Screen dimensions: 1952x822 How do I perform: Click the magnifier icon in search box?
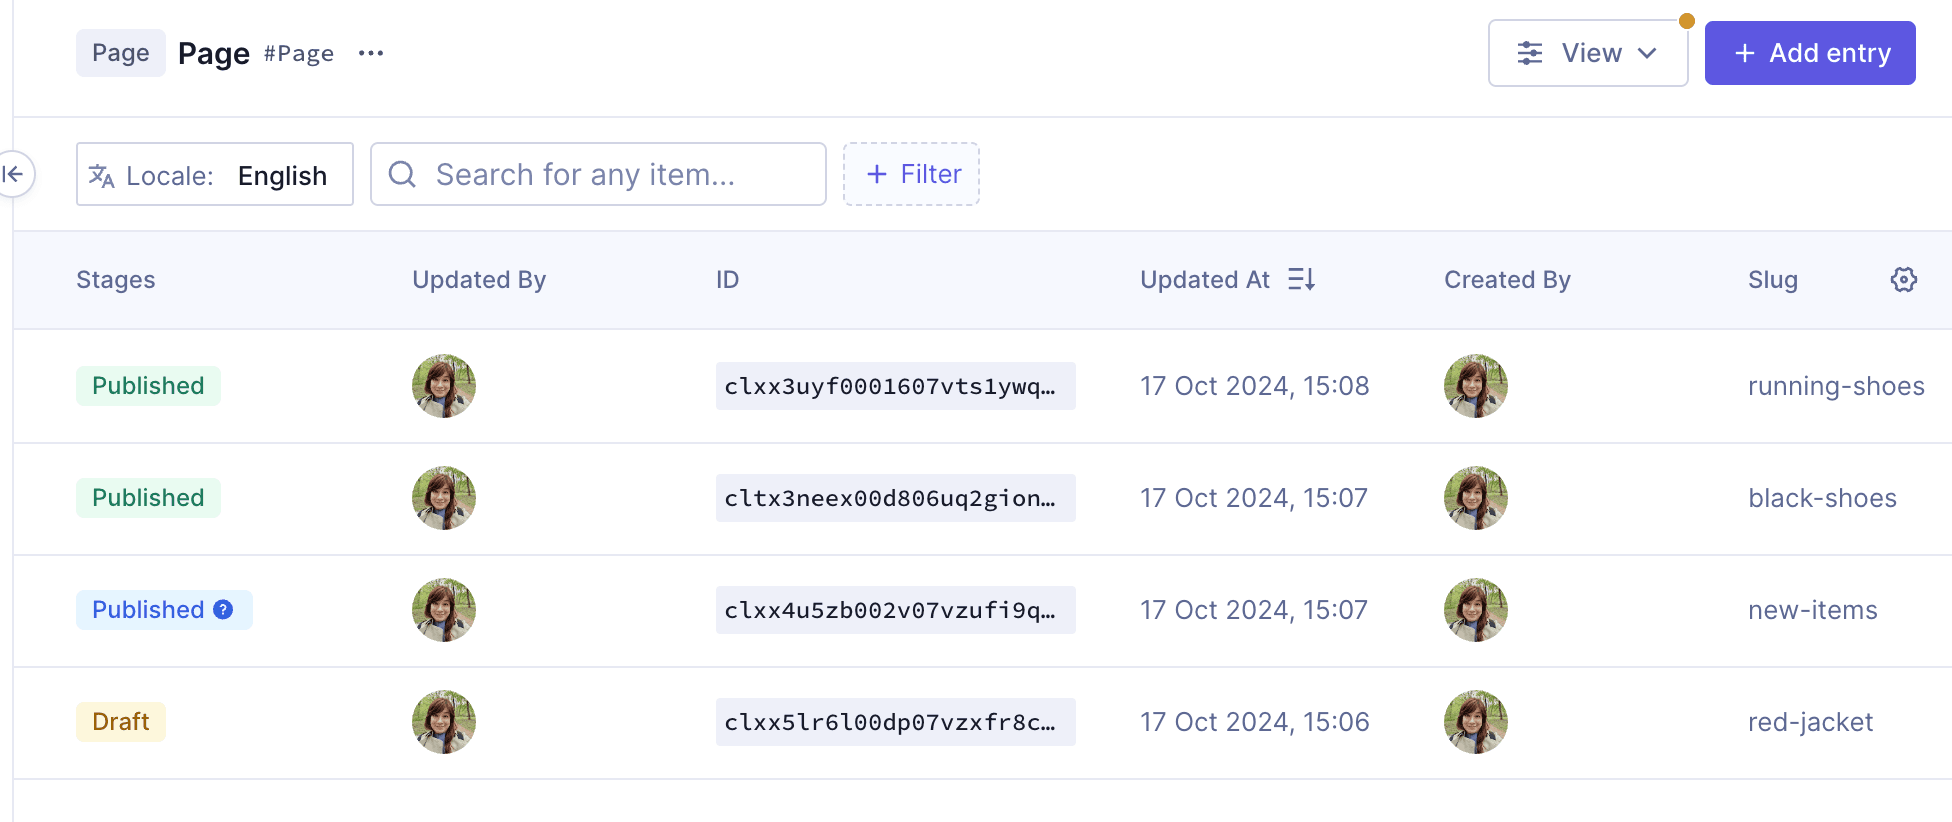click(x=402, y=175)
